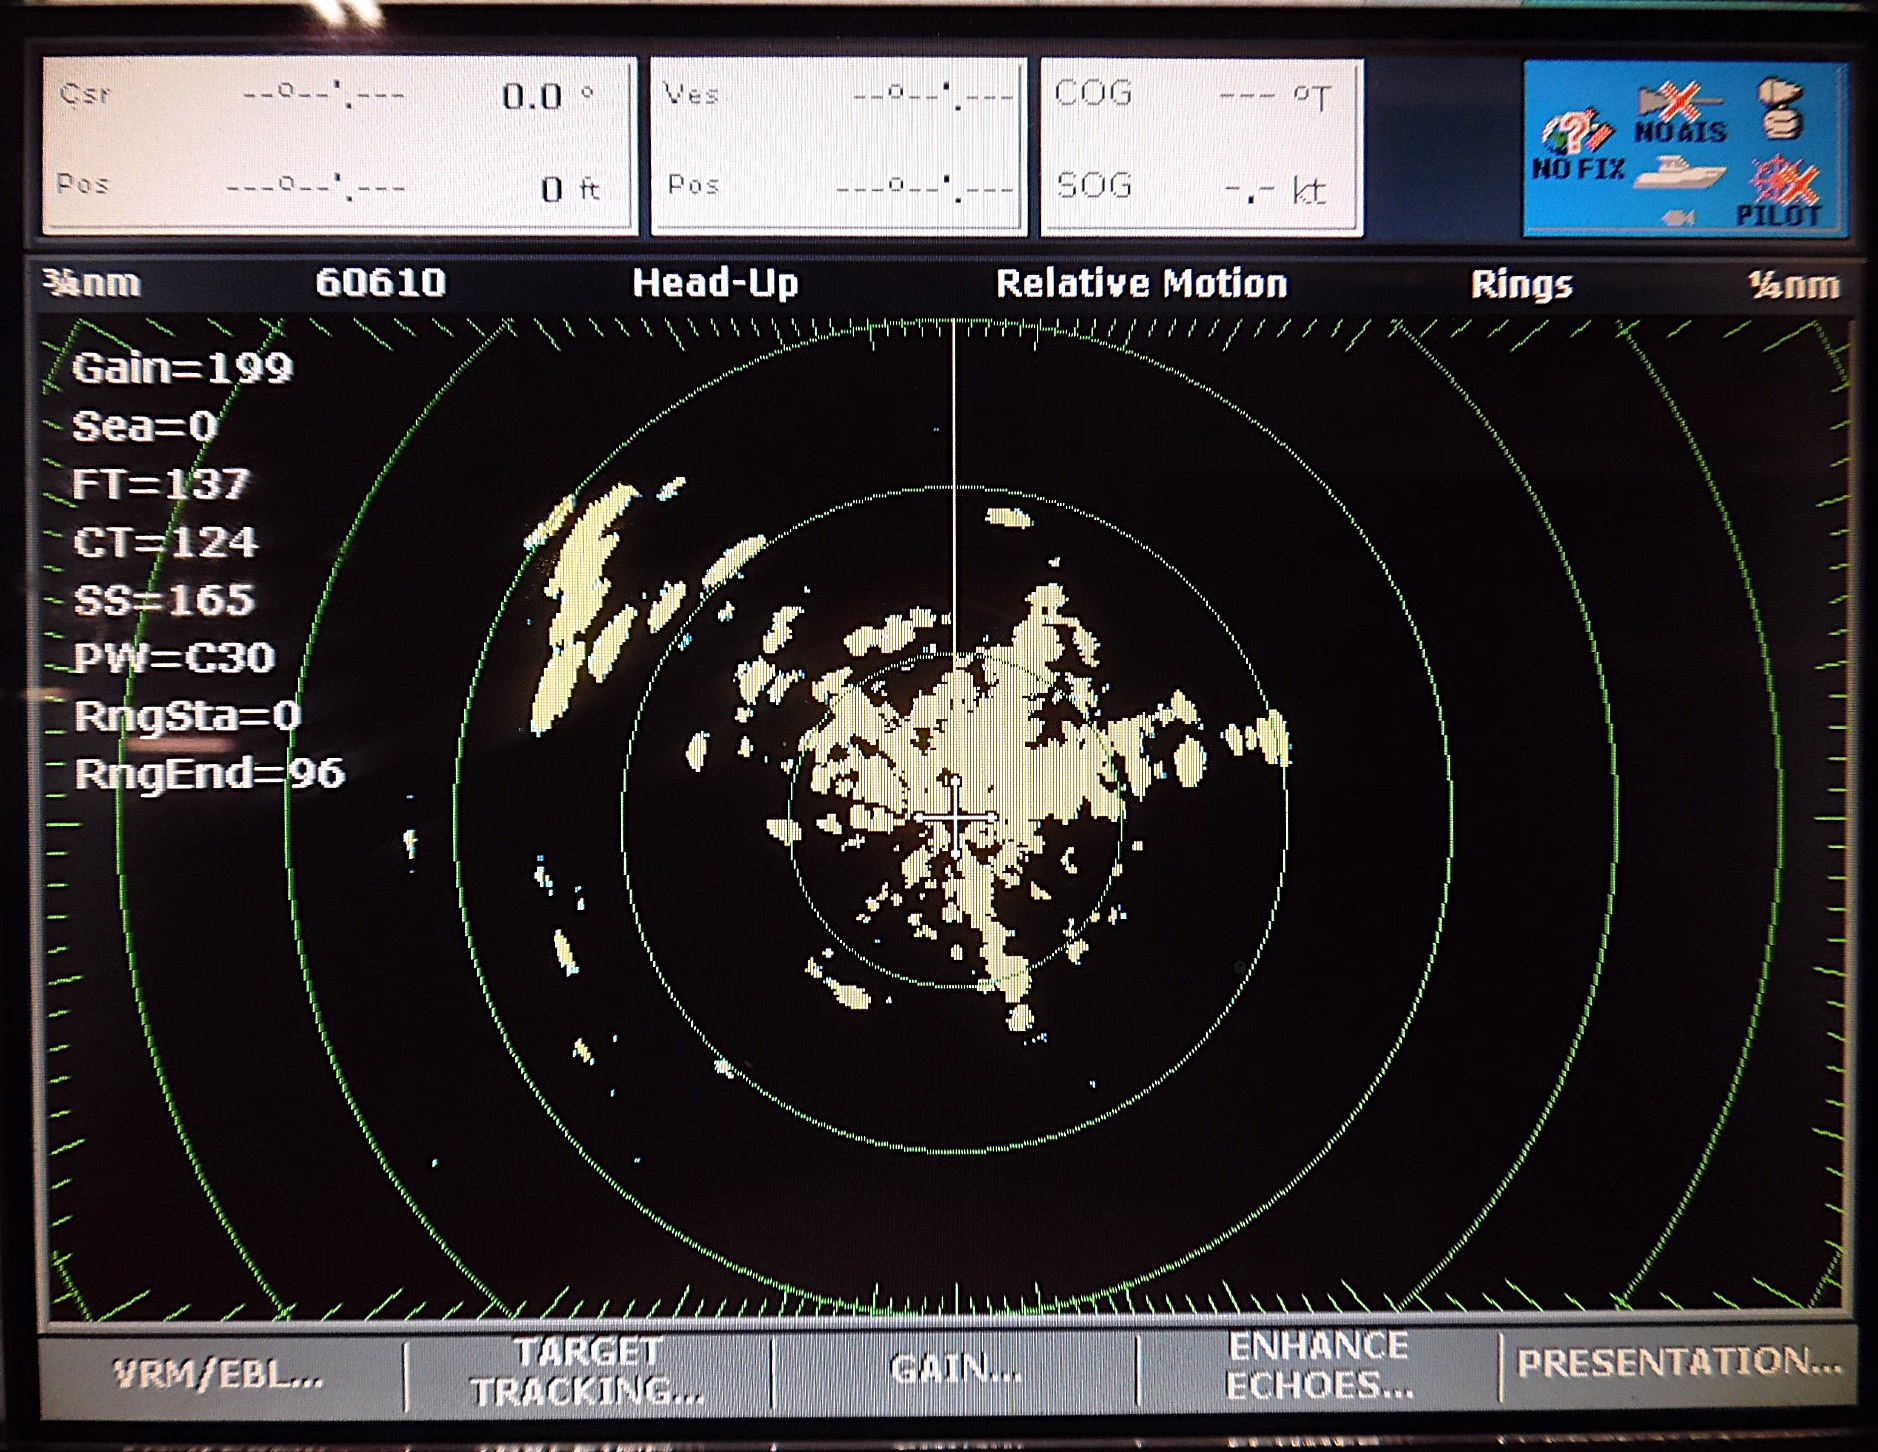Screen dimensions: 1878x1452
Task: Click the white boat icon in status panel
Action: 1680,174
